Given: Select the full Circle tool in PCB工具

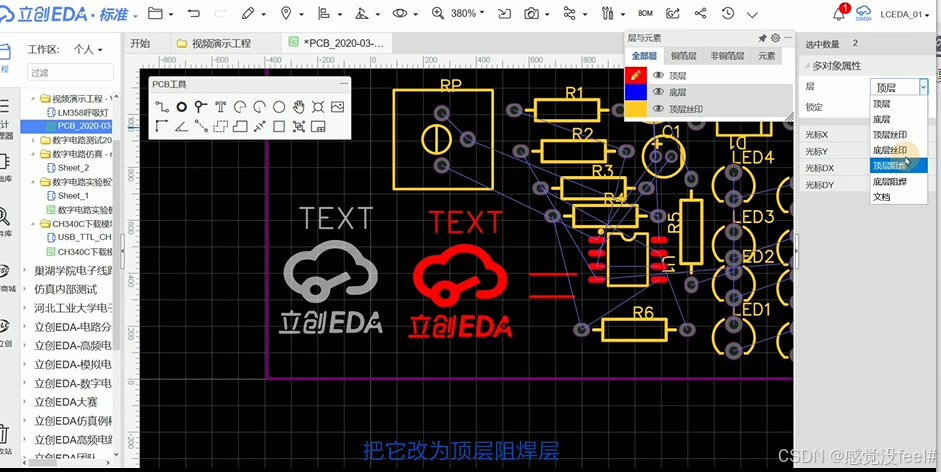Looking at the screenshot, I should click(x=278, y=107).
